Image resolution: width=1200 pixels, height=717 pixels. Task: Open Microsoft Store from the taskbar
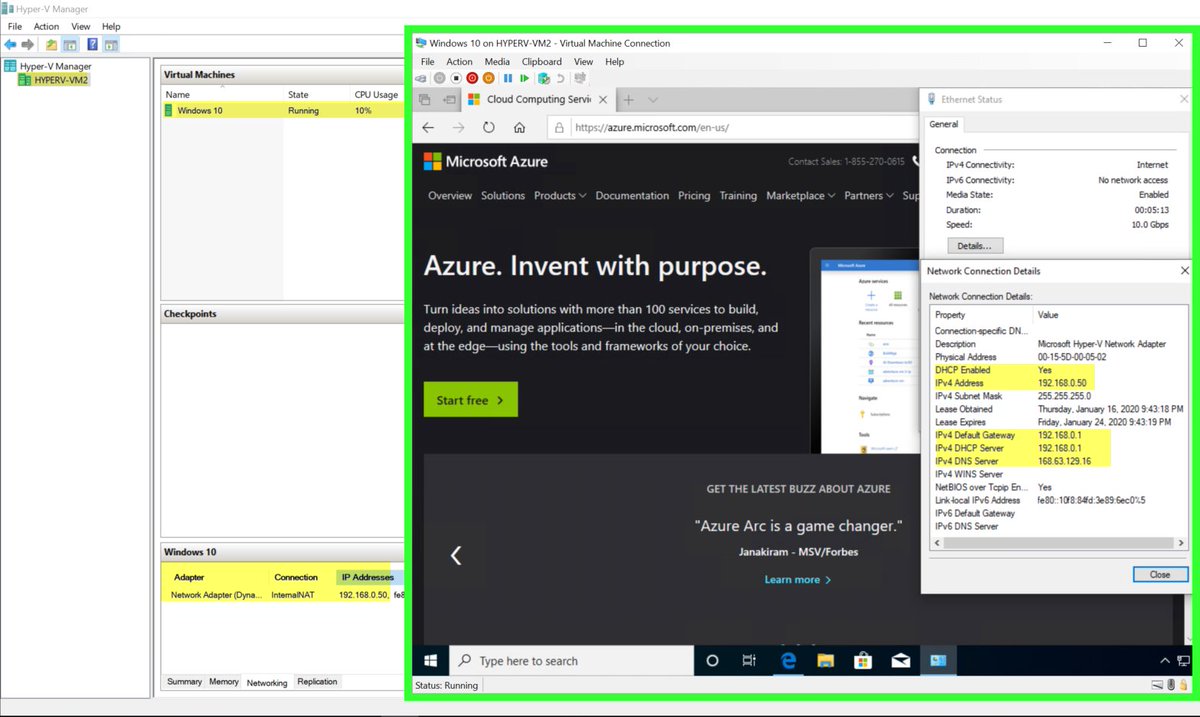click(863, 661)
